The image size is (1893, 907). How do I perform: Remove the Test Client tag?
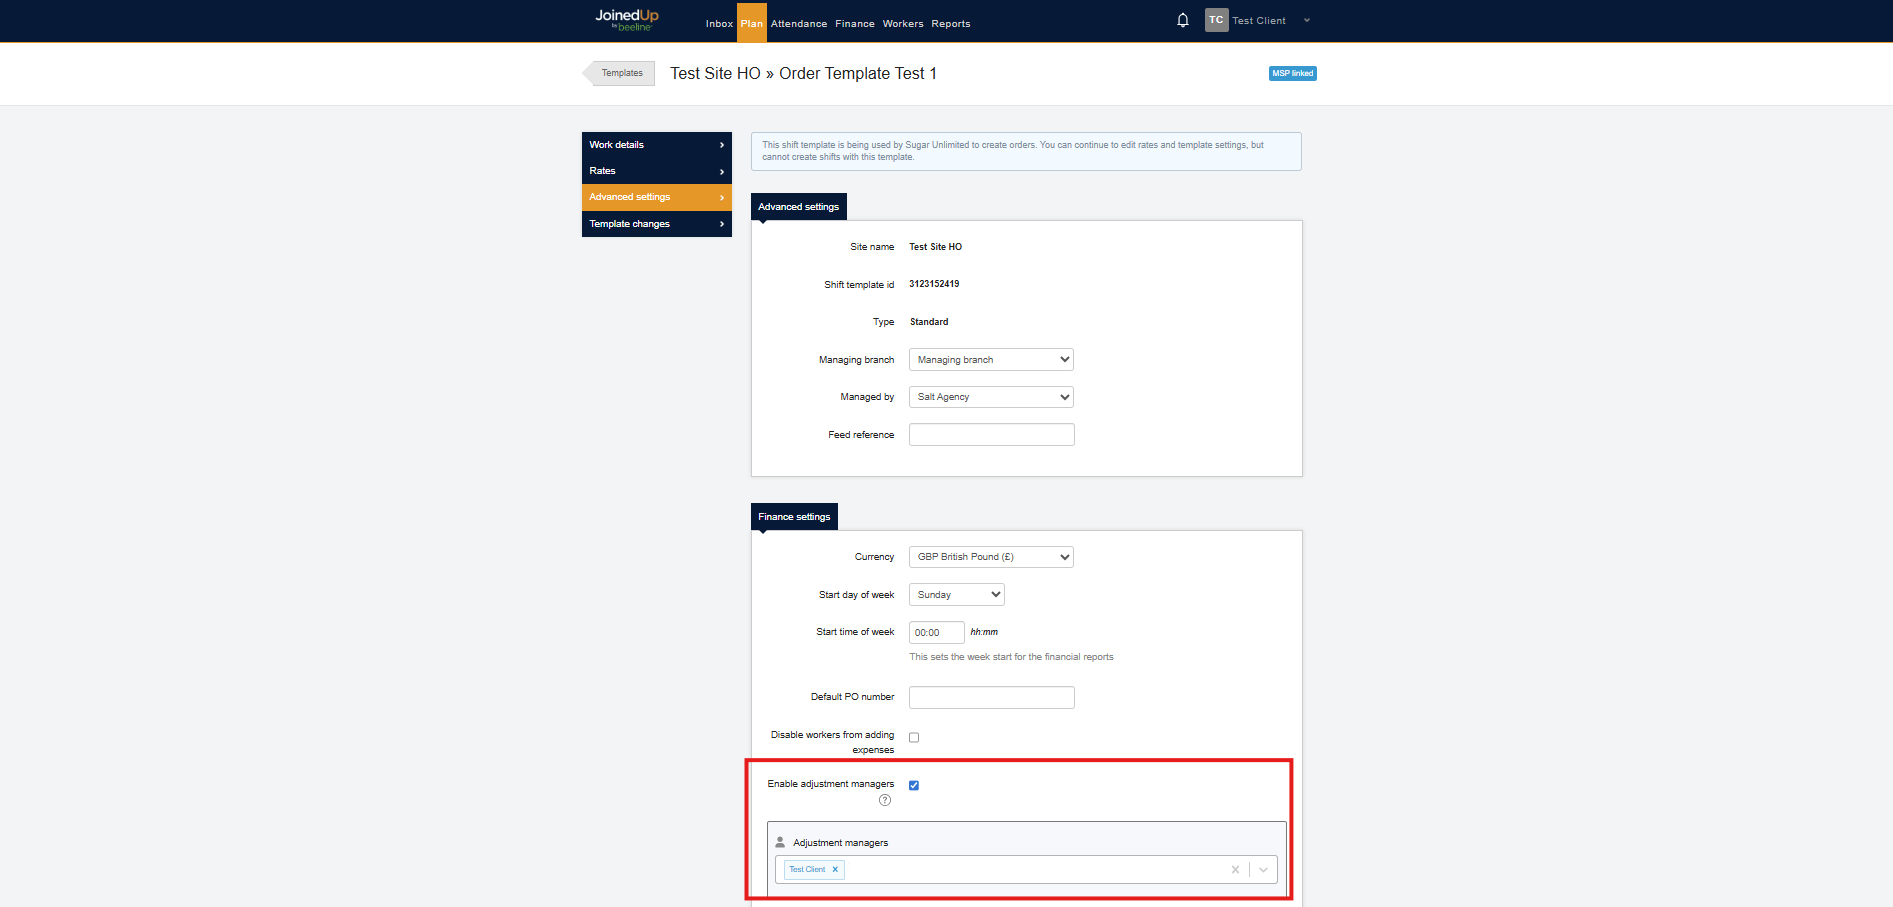[x=835, y=870]
